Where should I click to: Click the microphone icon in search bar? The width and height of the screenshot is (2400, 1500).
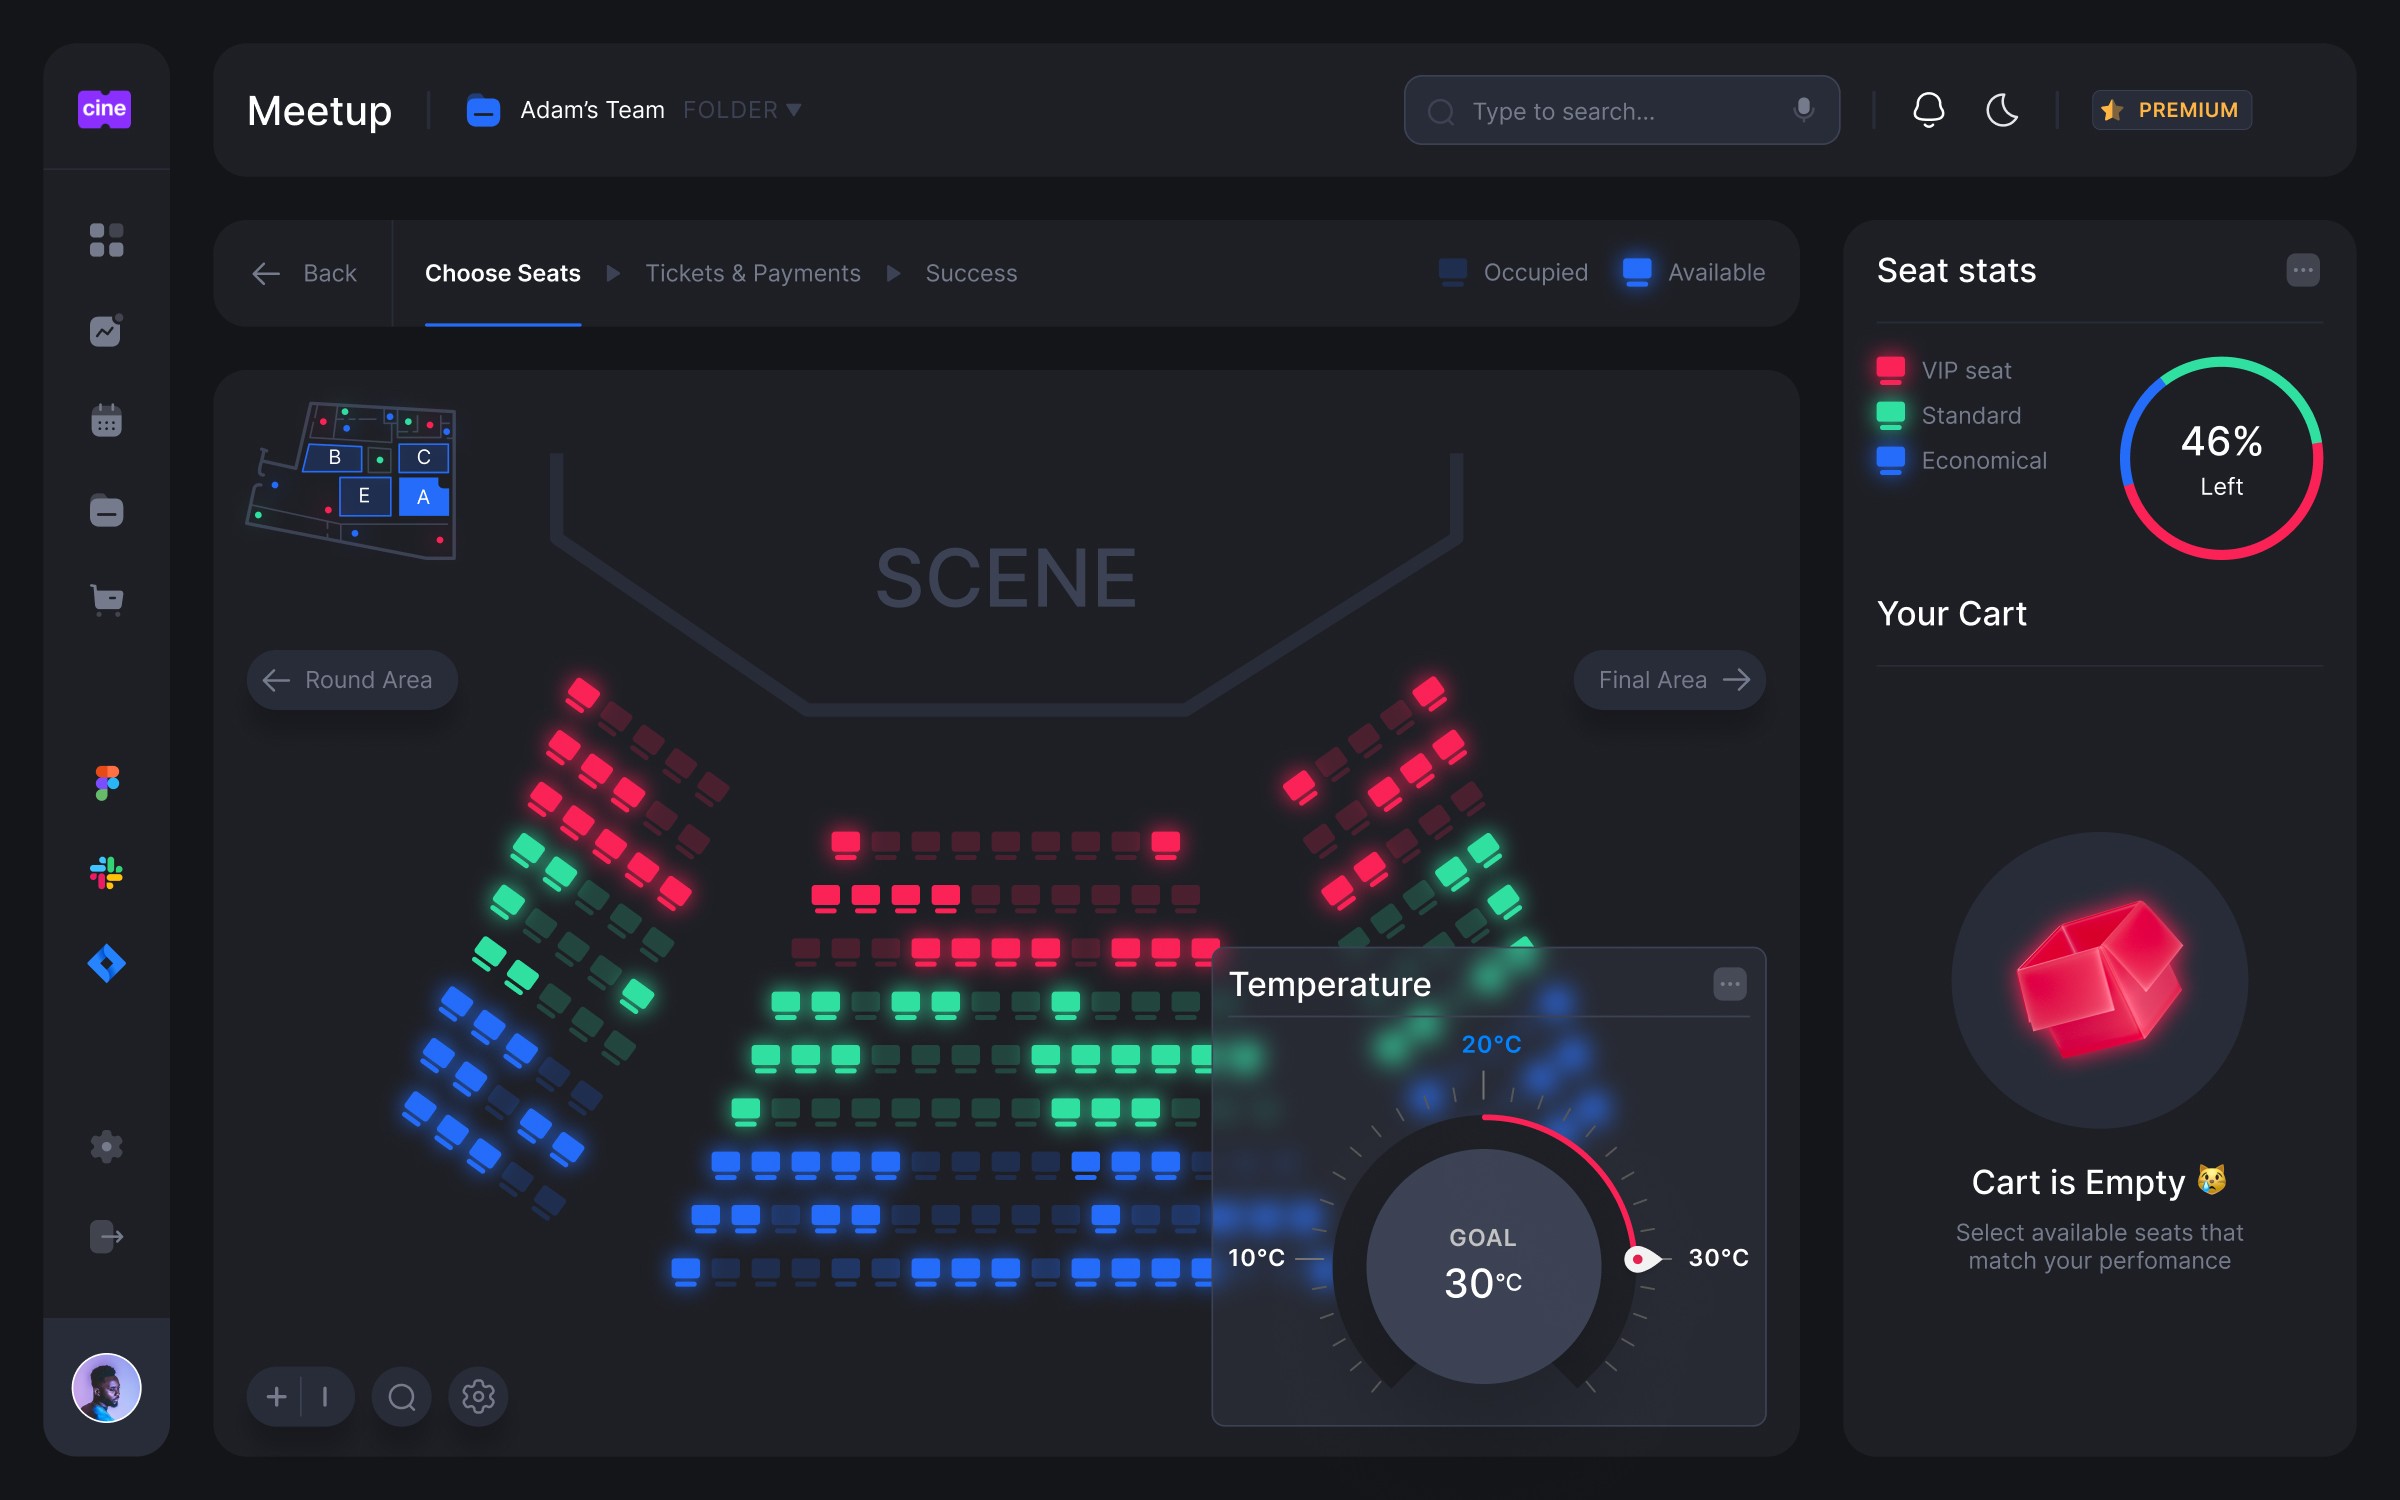pos(1803,110)
